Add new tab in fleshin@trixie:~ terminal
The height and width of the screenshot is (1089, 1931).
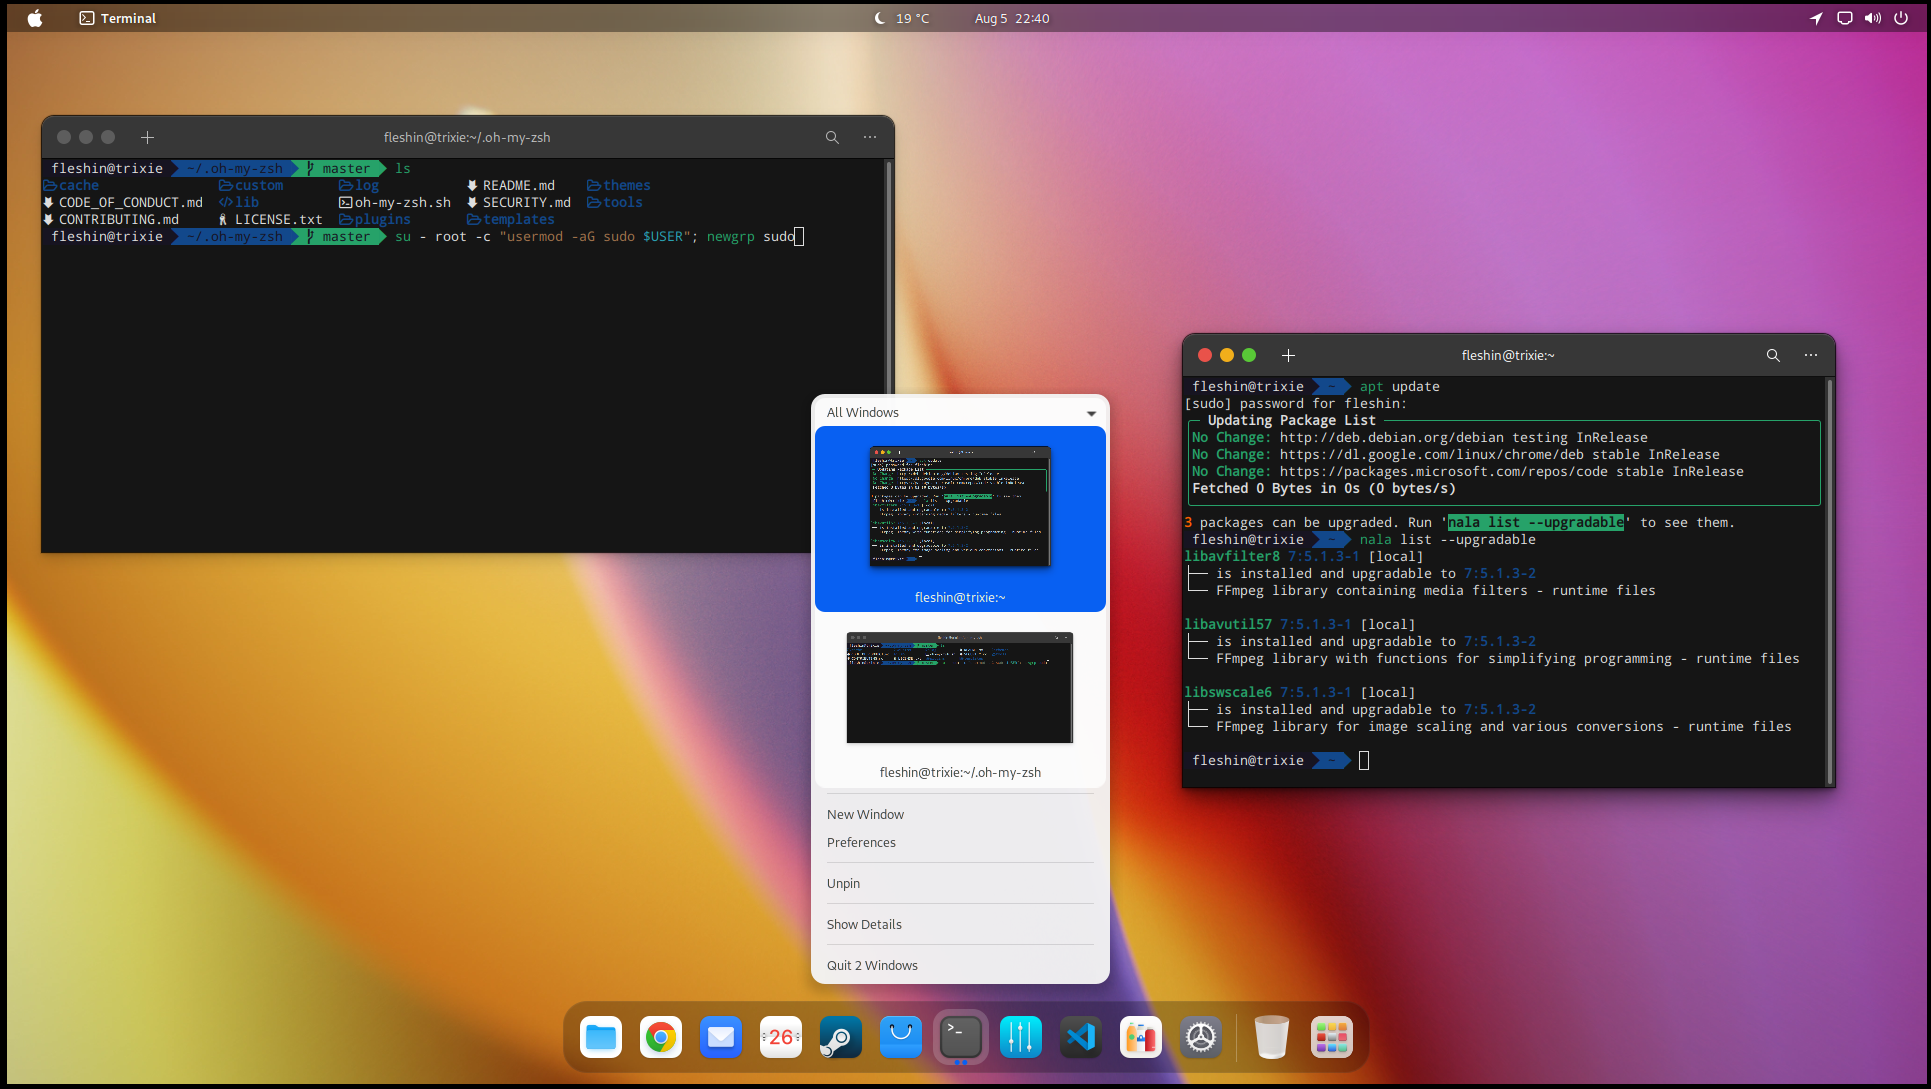(1288, 355)
